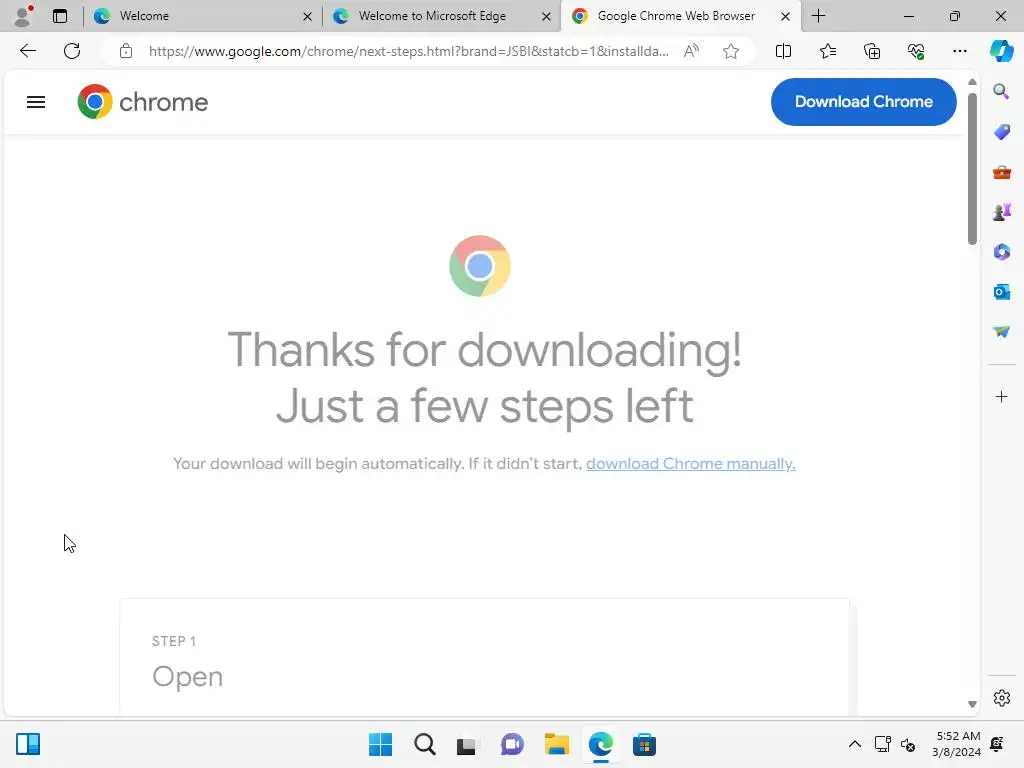The height and width of the screenshot is (768, 1024).
Task: Go back to previous page
Action: tap(27, 51)
